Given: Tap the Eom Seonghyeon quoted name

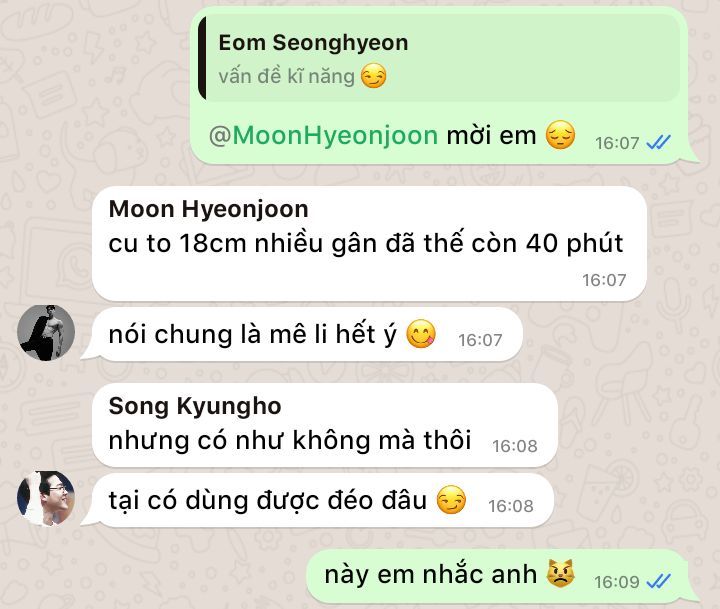Looking at the screenshot, I should [x=313, y=43].
